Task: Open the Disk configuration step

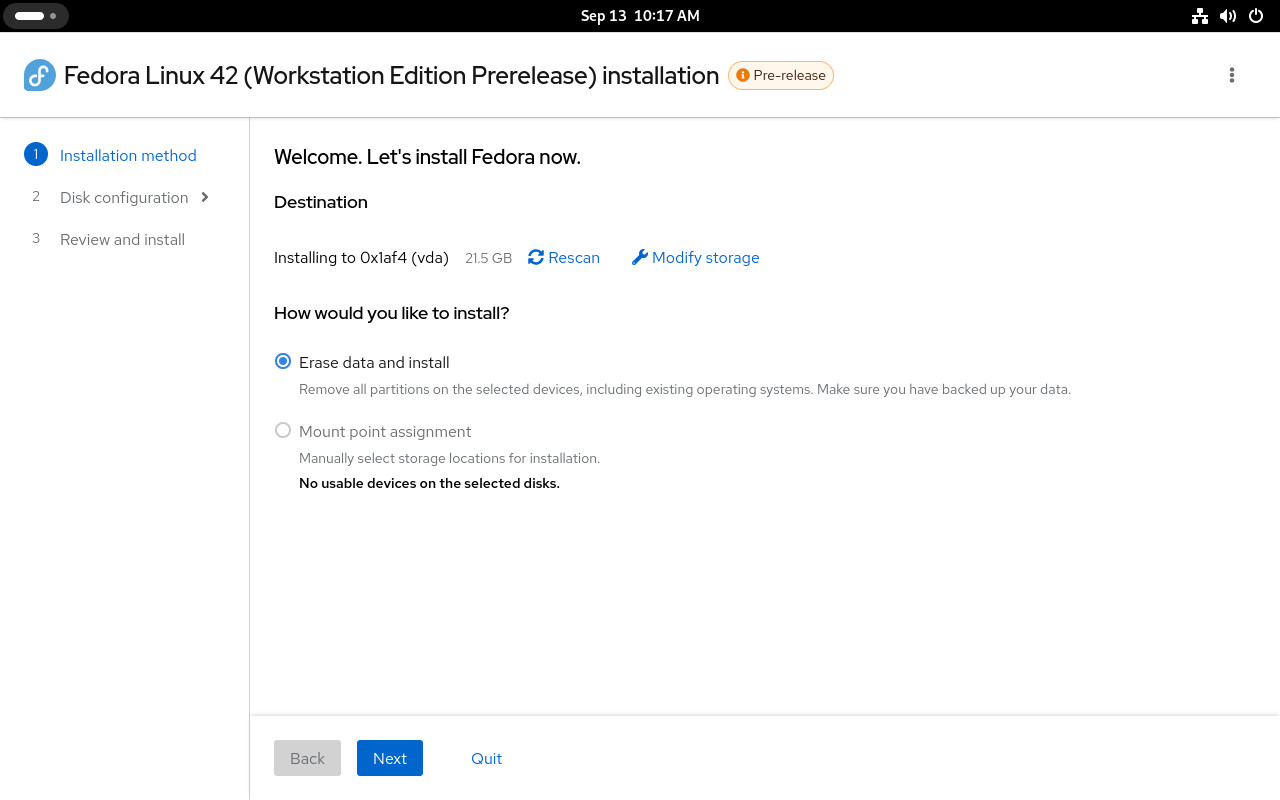Action: tap(124, 197)
